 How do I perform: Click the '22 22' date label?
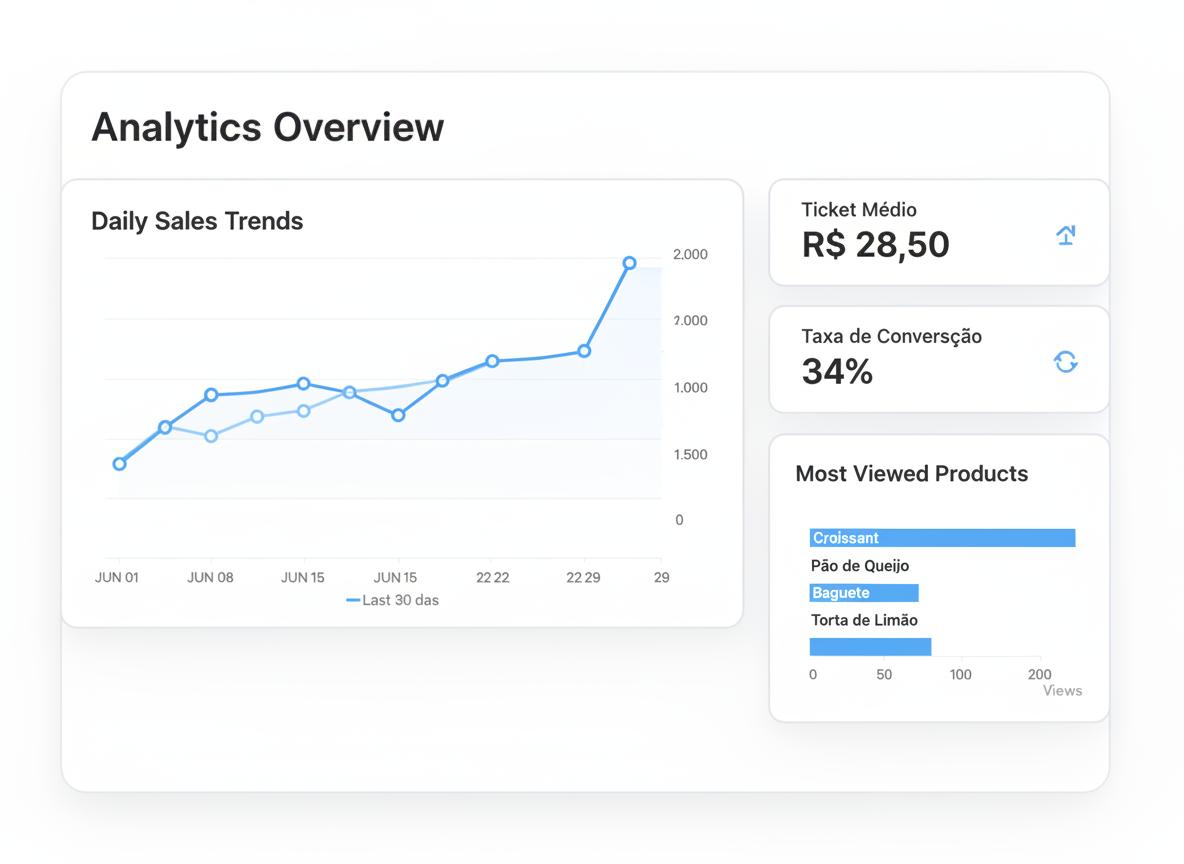pos(492,577)
